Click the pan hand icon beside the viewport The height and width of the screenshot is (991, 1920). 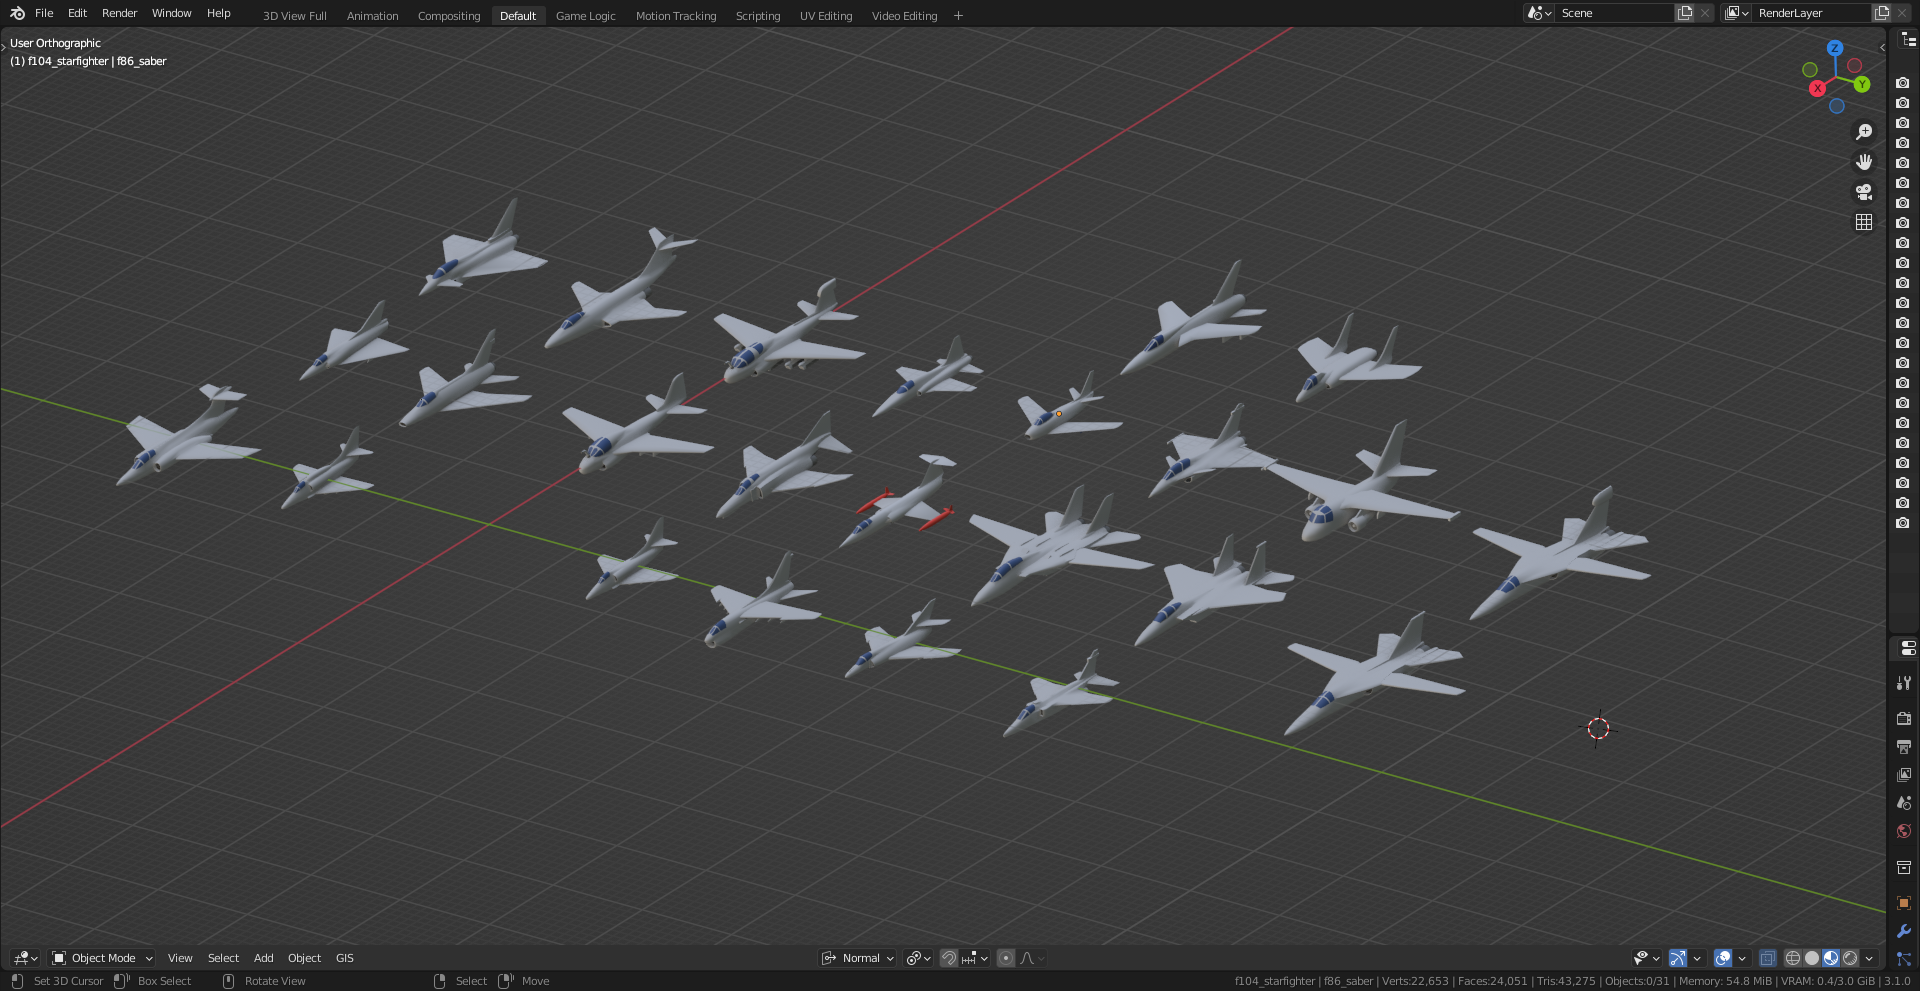tap(1864, 161)
